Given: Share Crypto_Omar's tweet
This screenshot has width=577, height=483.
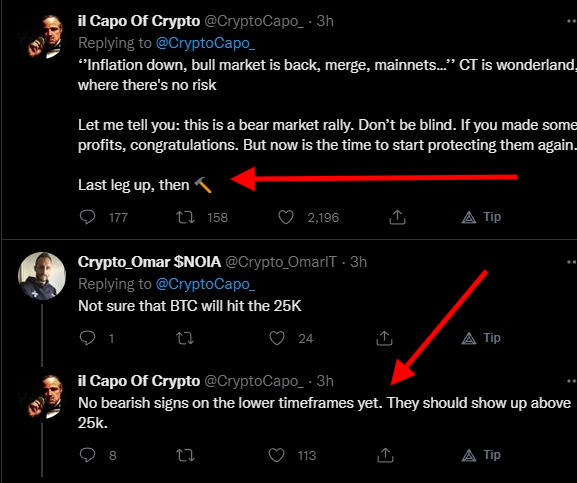Looking at the screenshot, I should pos(385,338).
